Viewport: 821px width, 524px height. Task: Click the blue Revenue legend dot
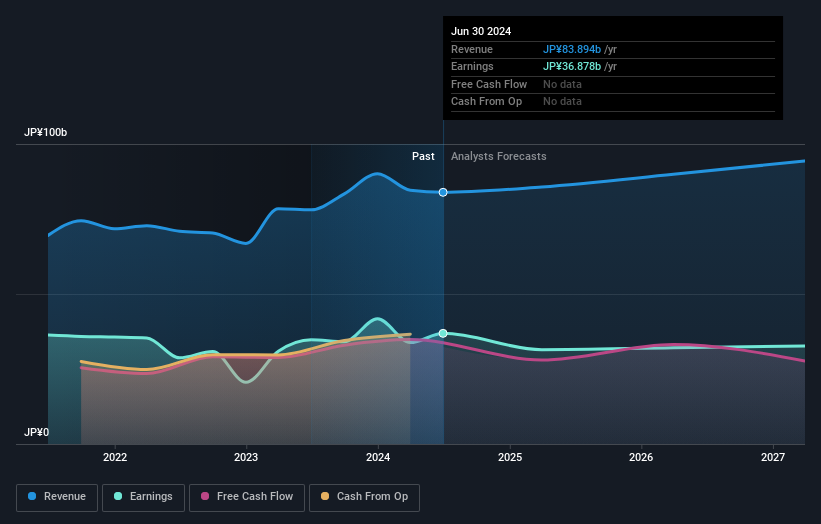(32, 496)
